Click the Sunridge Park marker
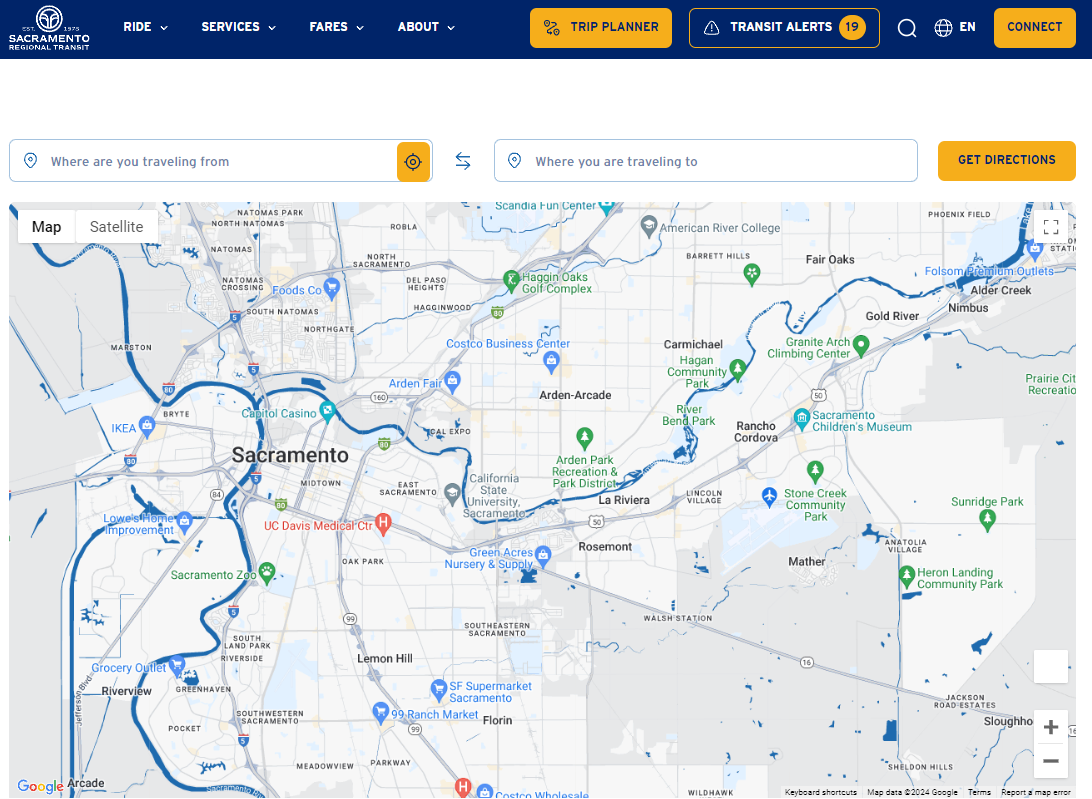Screen dimensions: 1092x799 point(987,520)
